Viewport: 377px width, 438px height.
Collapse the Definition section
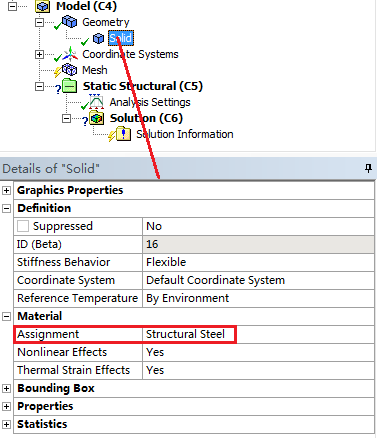pos(6,209)
